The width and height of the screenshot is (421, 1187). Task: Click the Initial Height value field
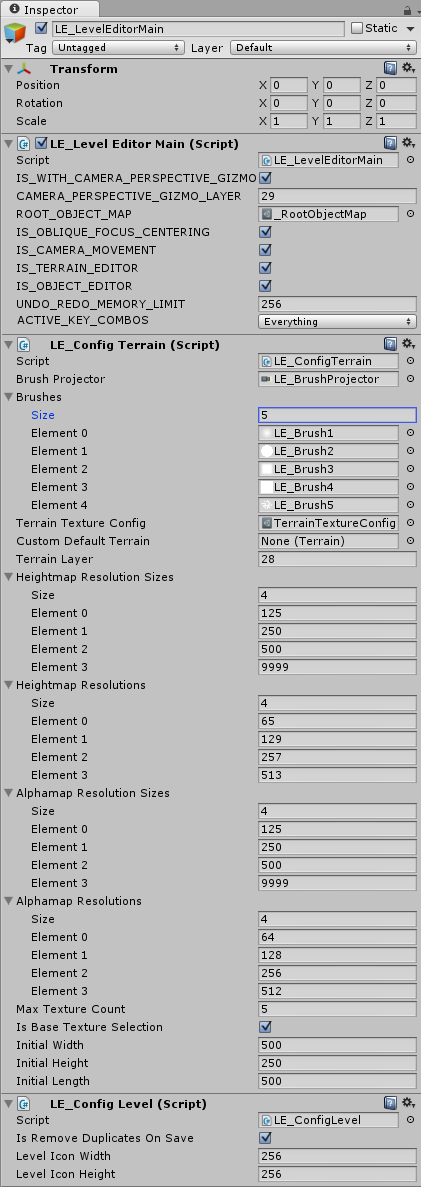click(x=337, y=1064)
